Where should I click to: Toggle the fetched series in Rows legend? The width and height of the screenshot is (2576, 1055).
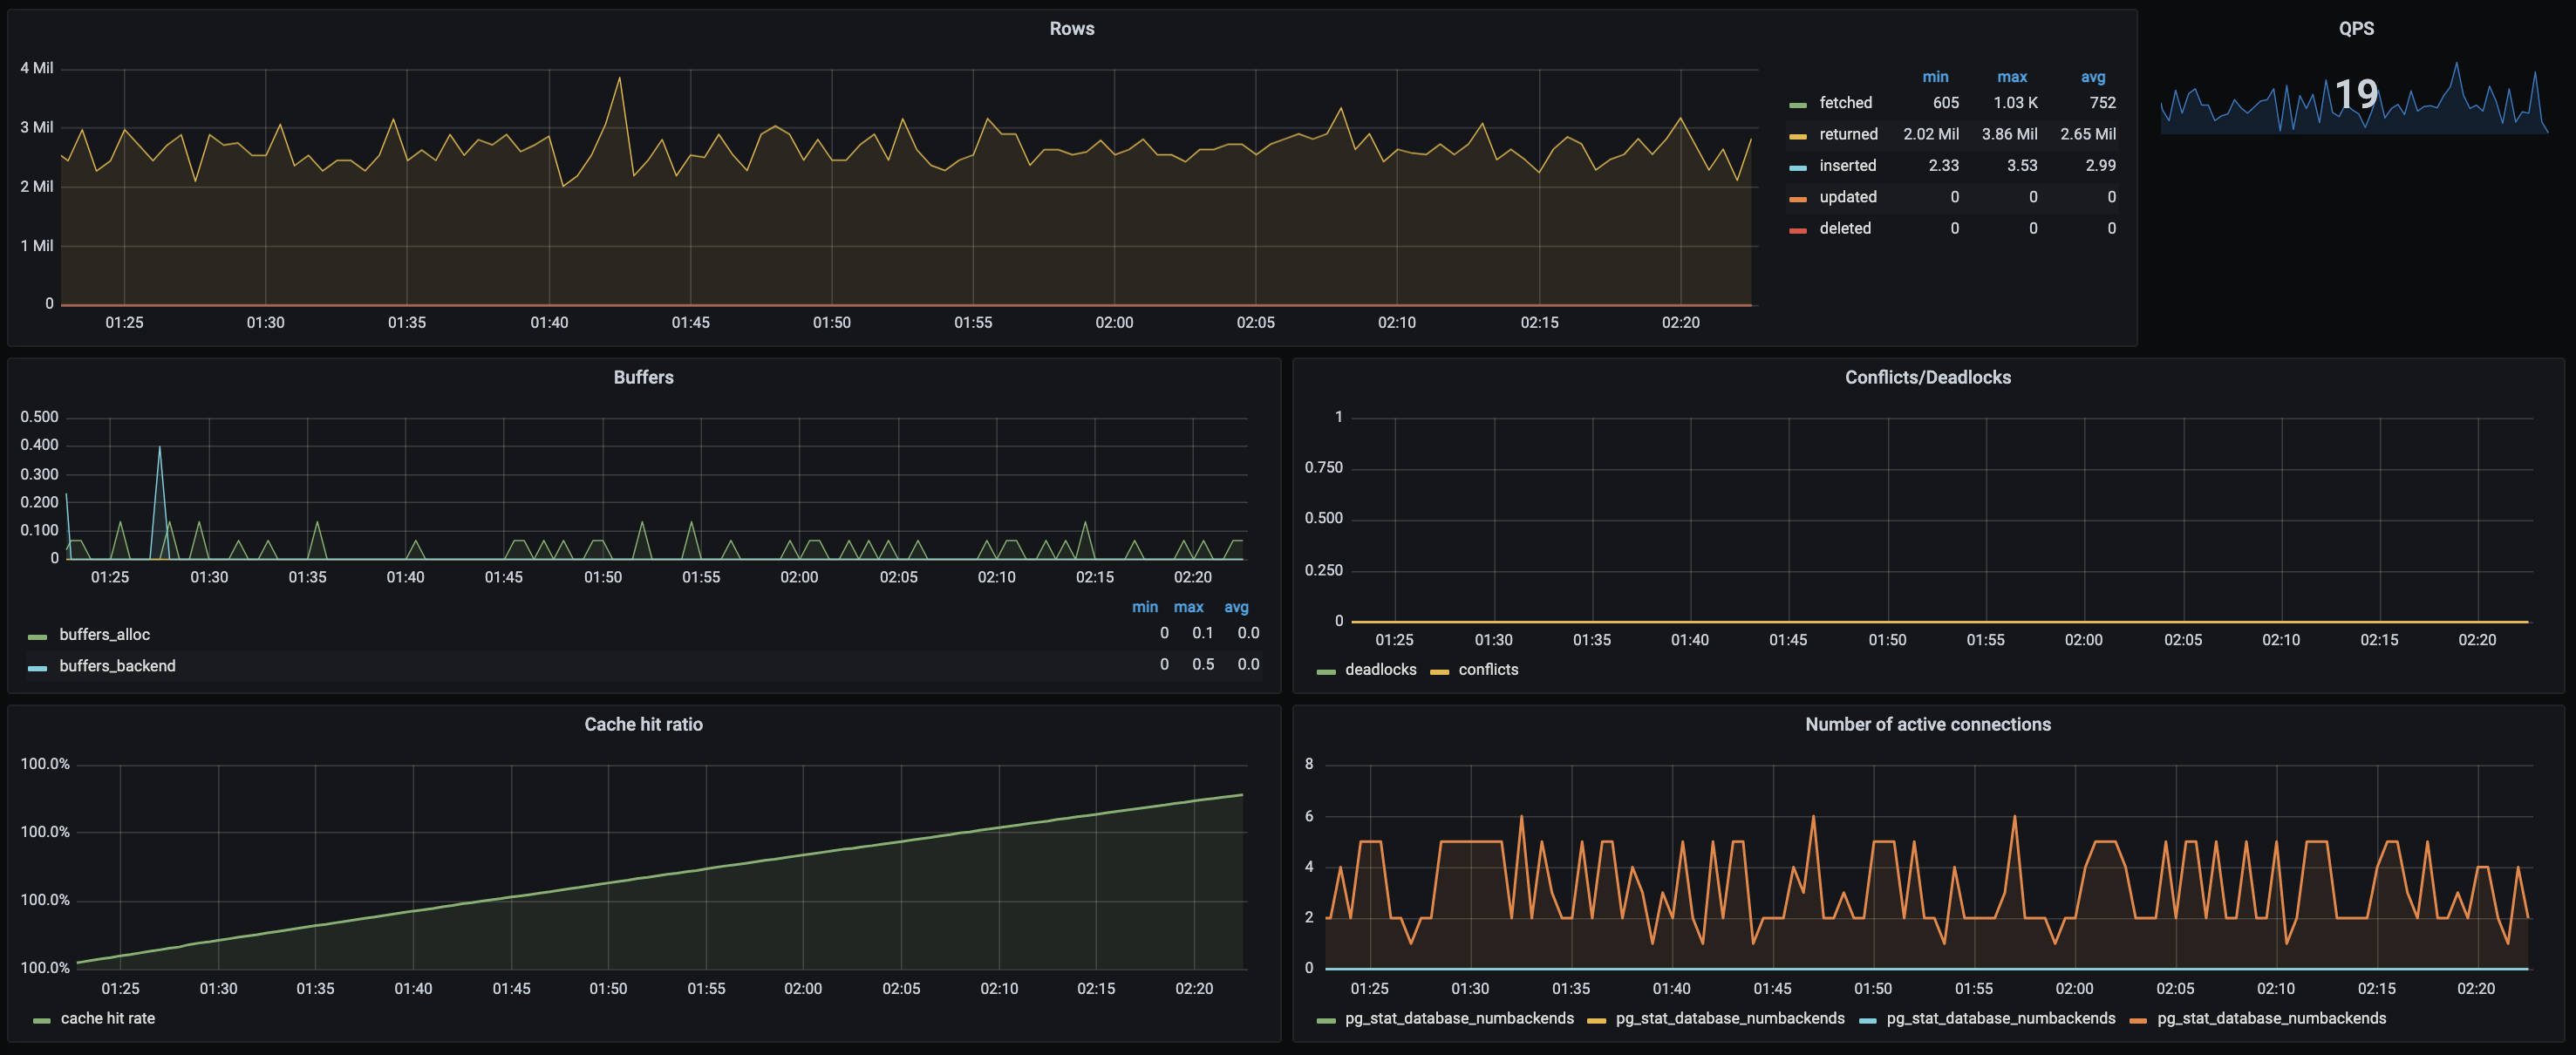(1845, 103)
